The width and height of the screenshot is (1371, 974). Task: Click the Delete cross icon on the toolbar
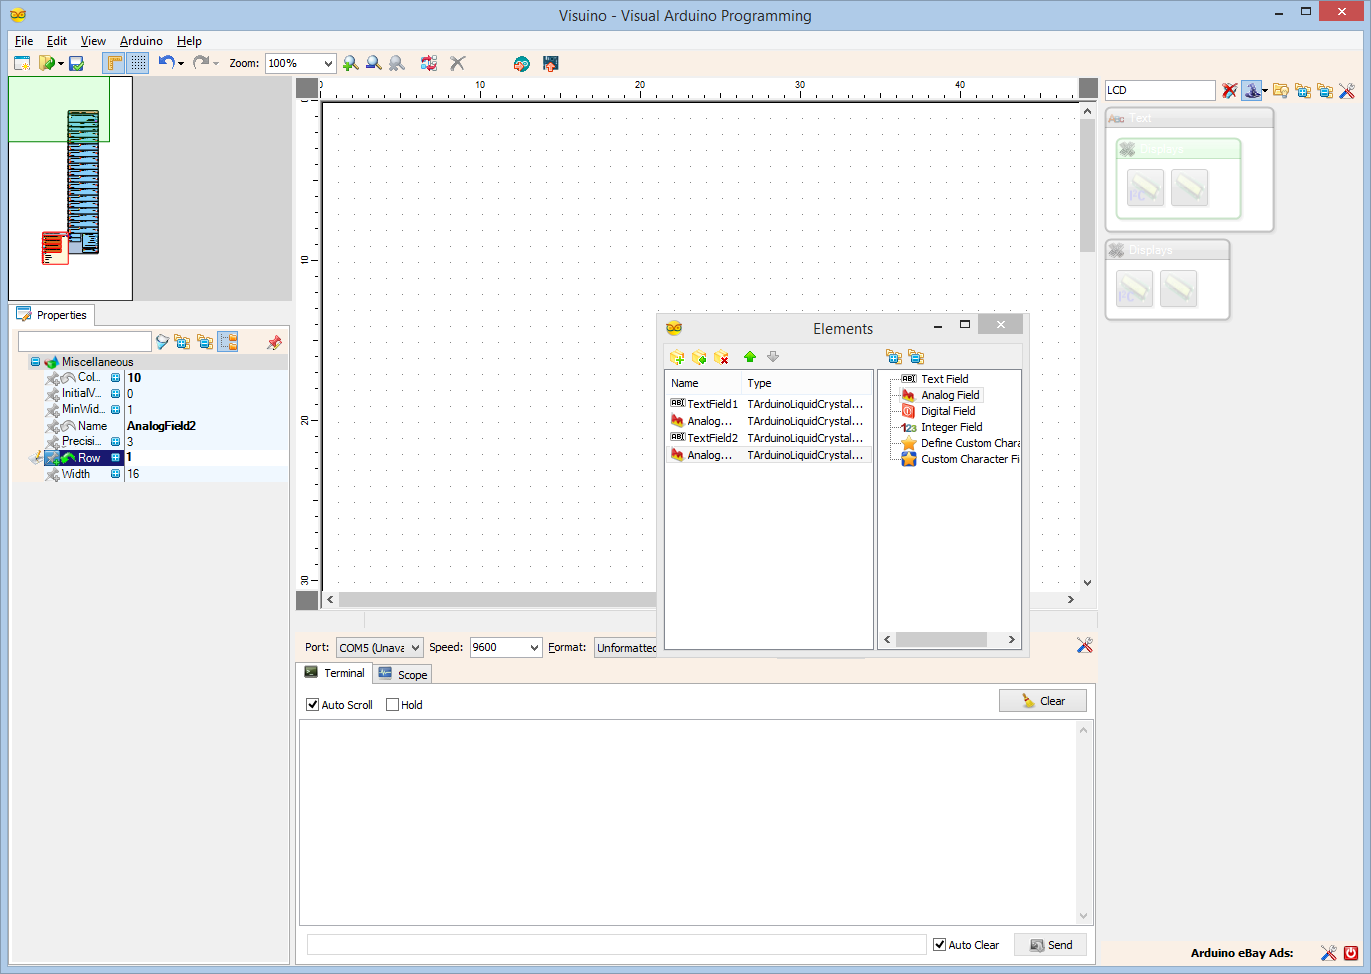point(457,63)
